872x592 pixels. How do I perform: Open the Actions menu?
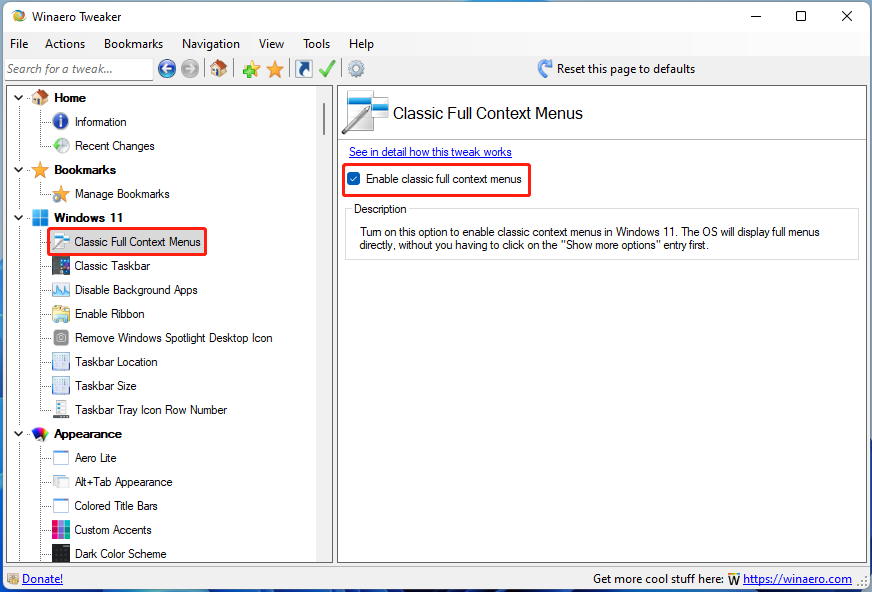point(65,44)
